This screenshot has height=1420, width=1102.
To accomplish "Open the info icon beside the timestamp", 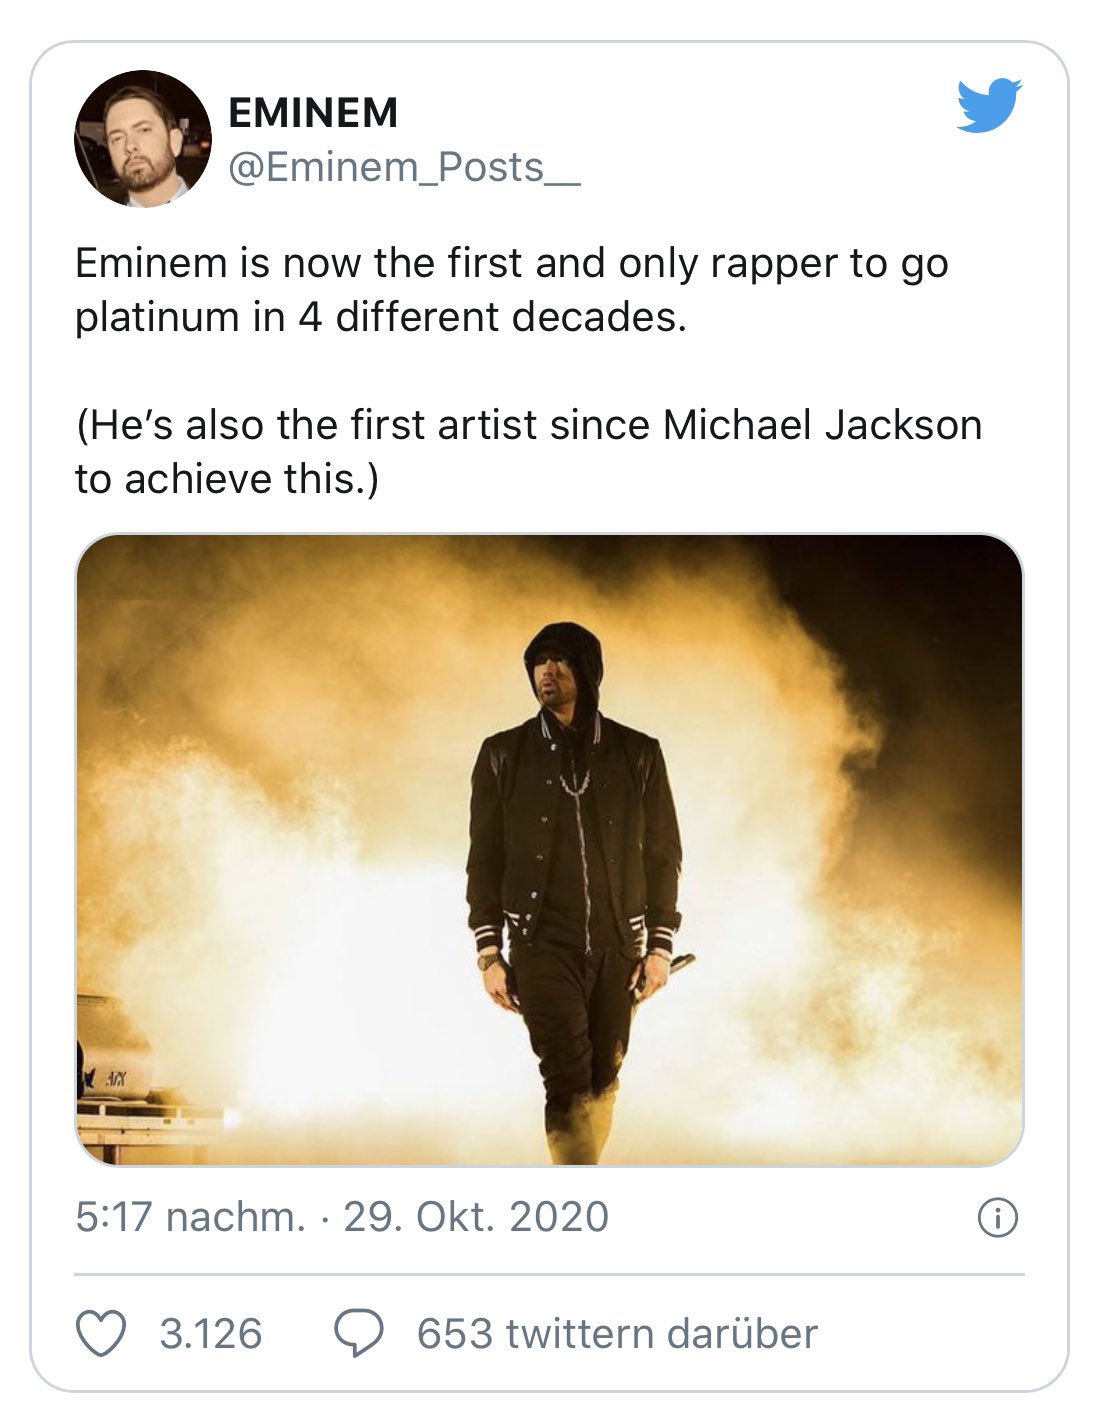I will pos(997,1218).
